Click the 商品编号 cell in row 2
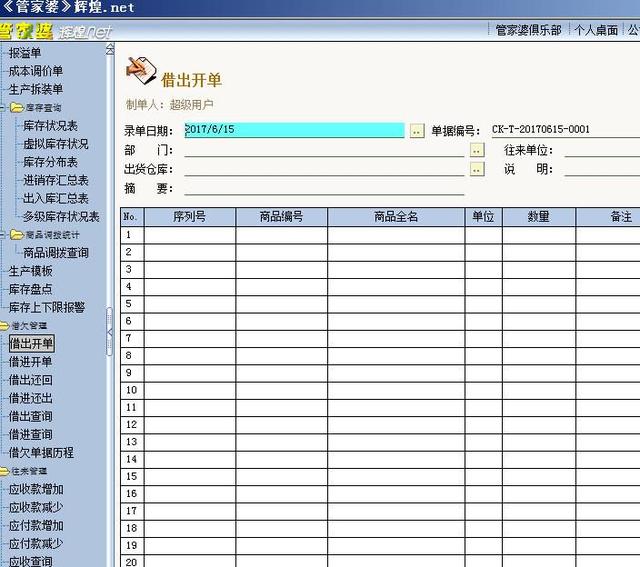The image size is (640, 567). click(282, 252)
